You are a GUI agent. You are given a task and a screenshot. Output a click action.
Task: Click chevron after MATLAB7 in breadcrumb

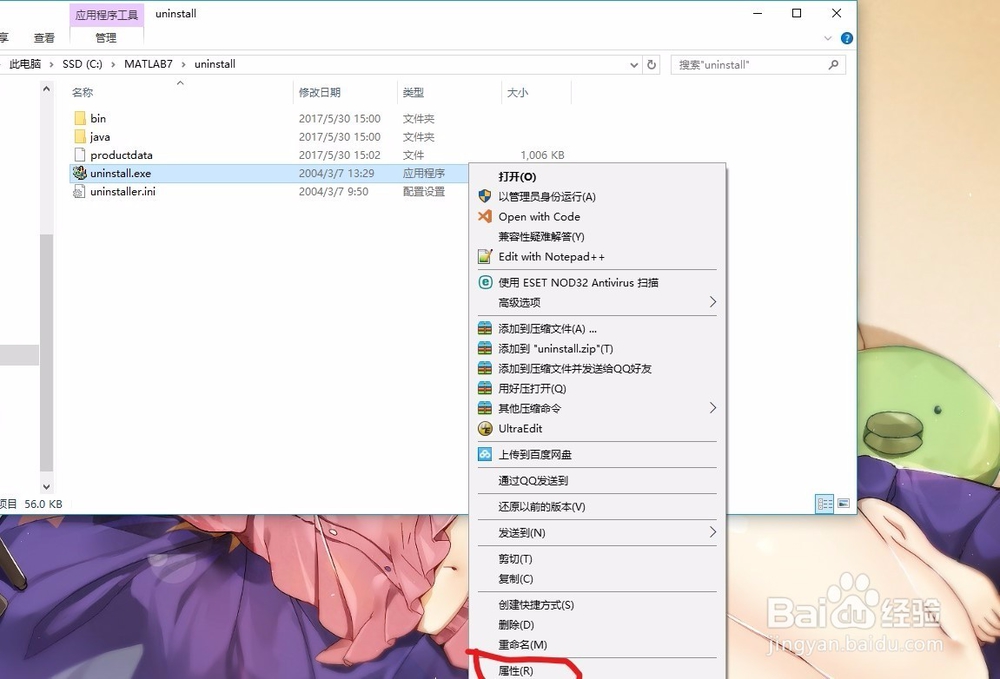(x=184, y=64)
